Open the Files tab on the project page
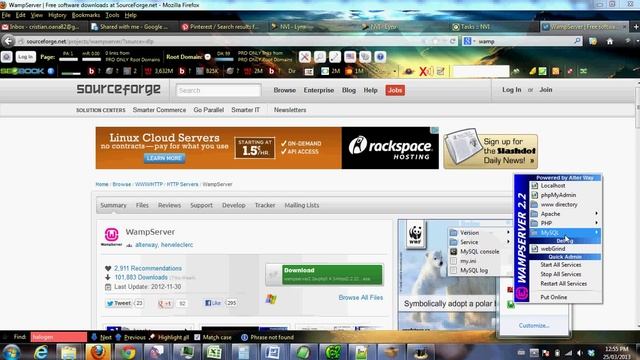640x360 pixels. (142, 205)
